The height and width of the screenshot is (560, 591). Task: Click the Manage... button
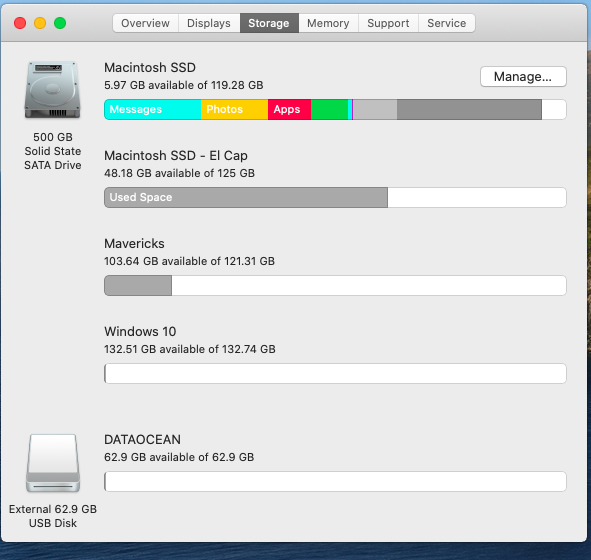[523, 77]
